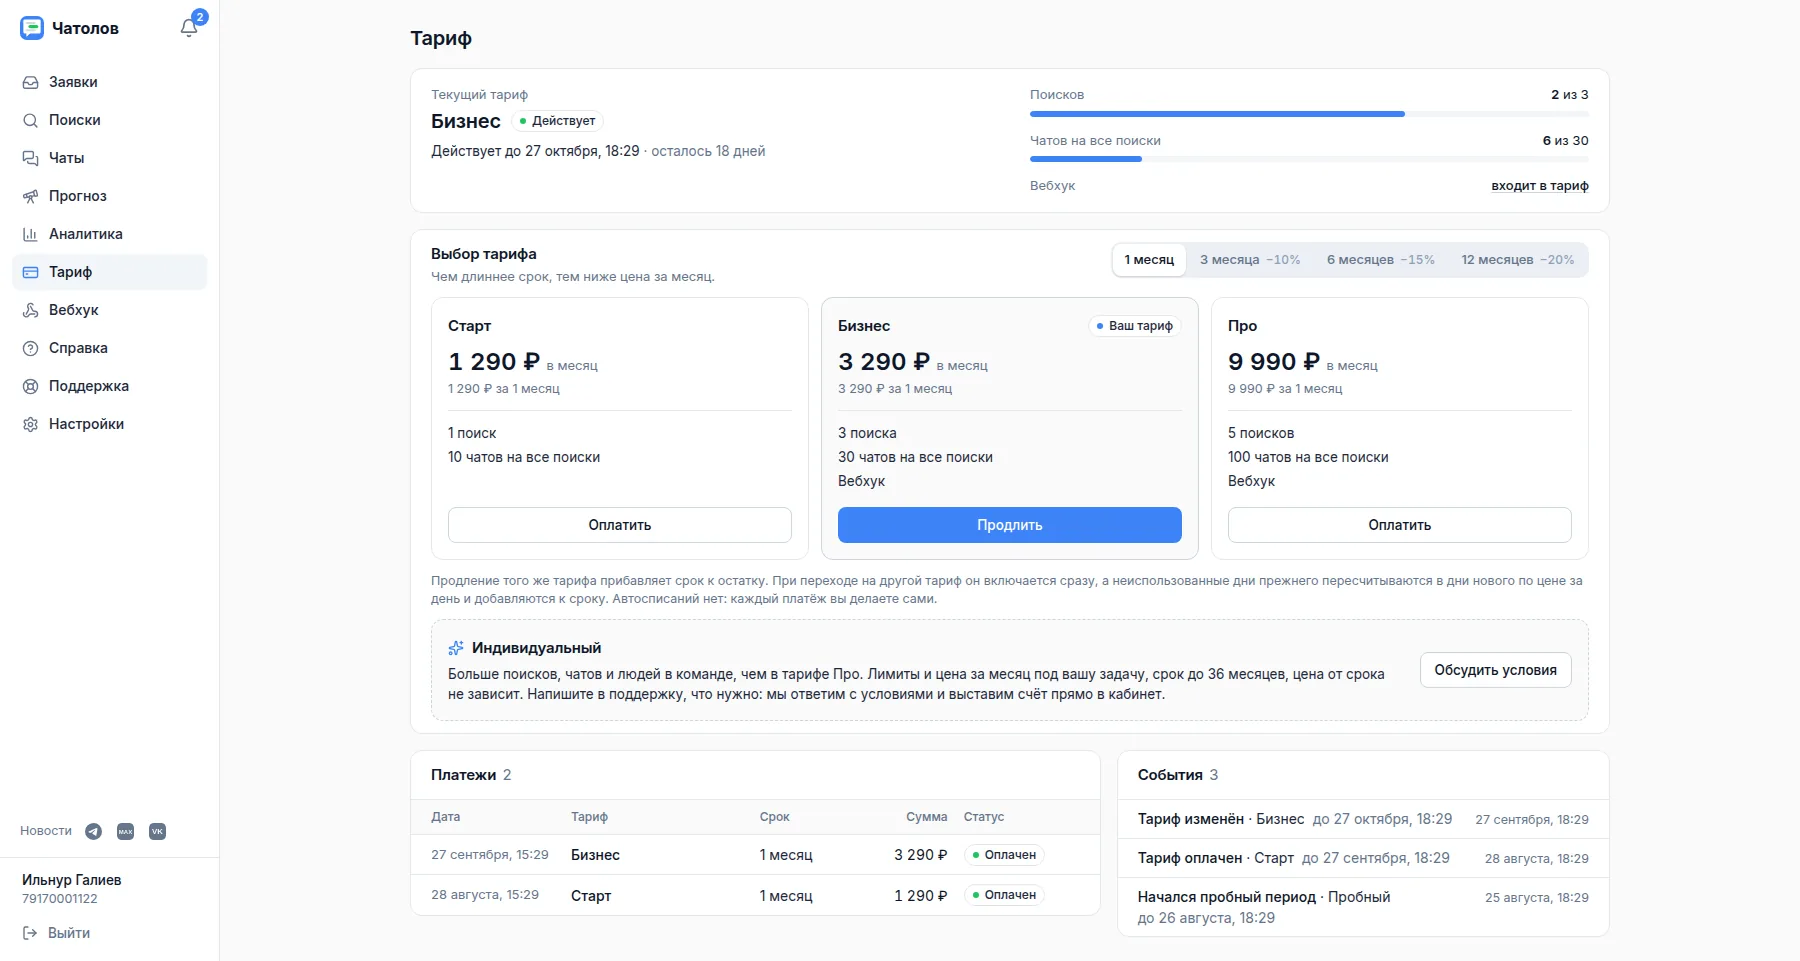Click the Чатолов logo icon
The height and width of the screenshot is (961, 1800).
click(32, 28)
